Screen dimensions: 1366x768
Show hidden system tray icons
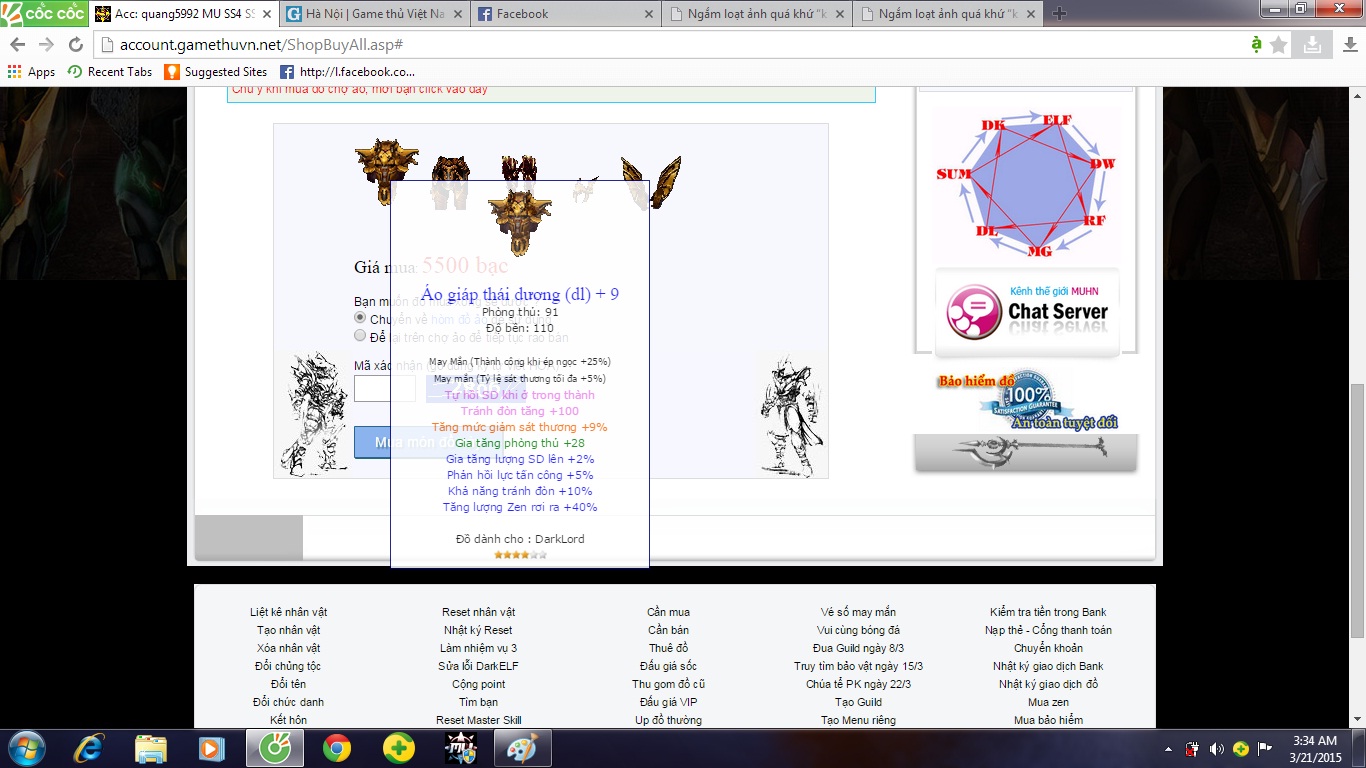[1169, 749]
